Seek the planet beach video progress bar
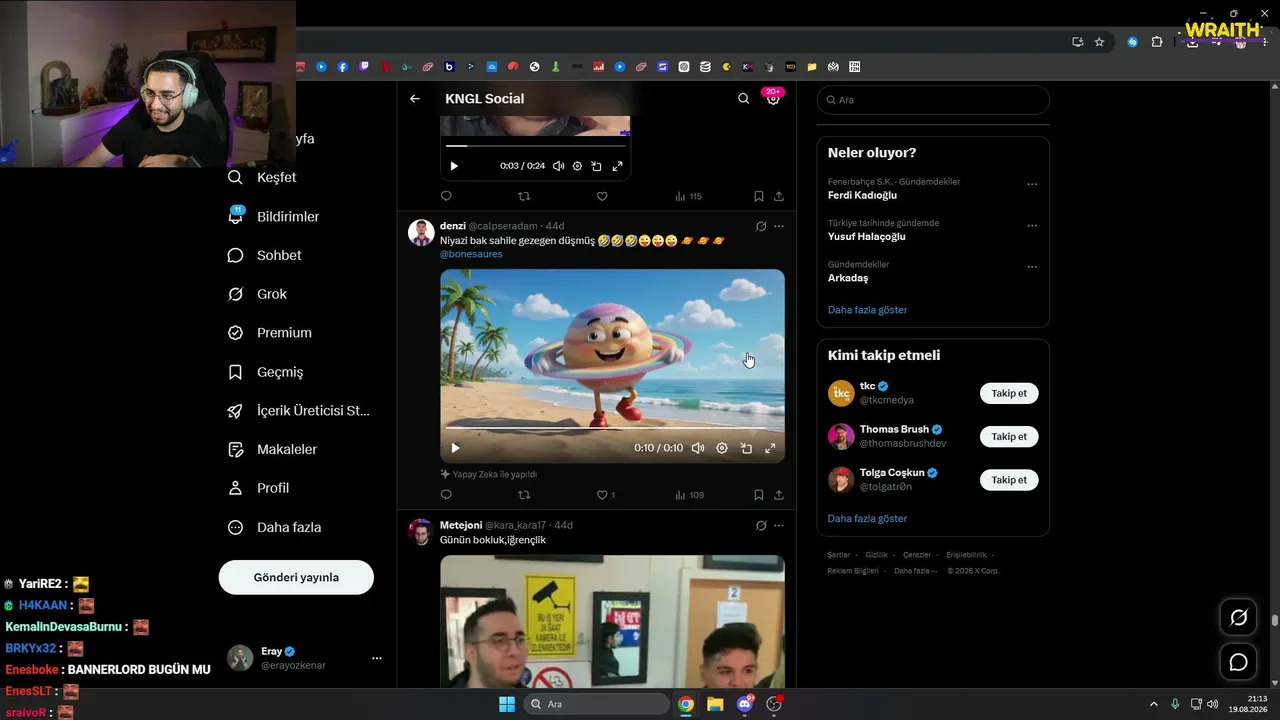The height and width of the screenshot is (720, 1280). [x=612, y=429]
